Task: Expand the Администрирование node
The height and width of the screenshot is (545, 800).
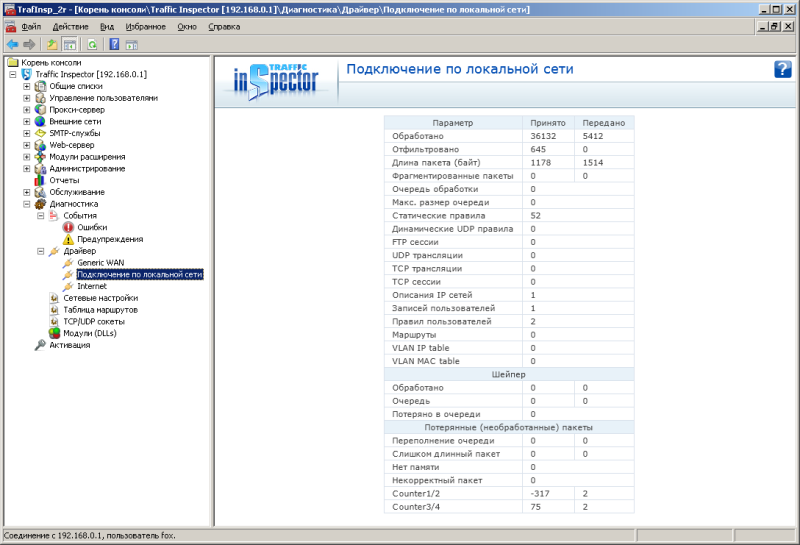Action: (27, 168)
